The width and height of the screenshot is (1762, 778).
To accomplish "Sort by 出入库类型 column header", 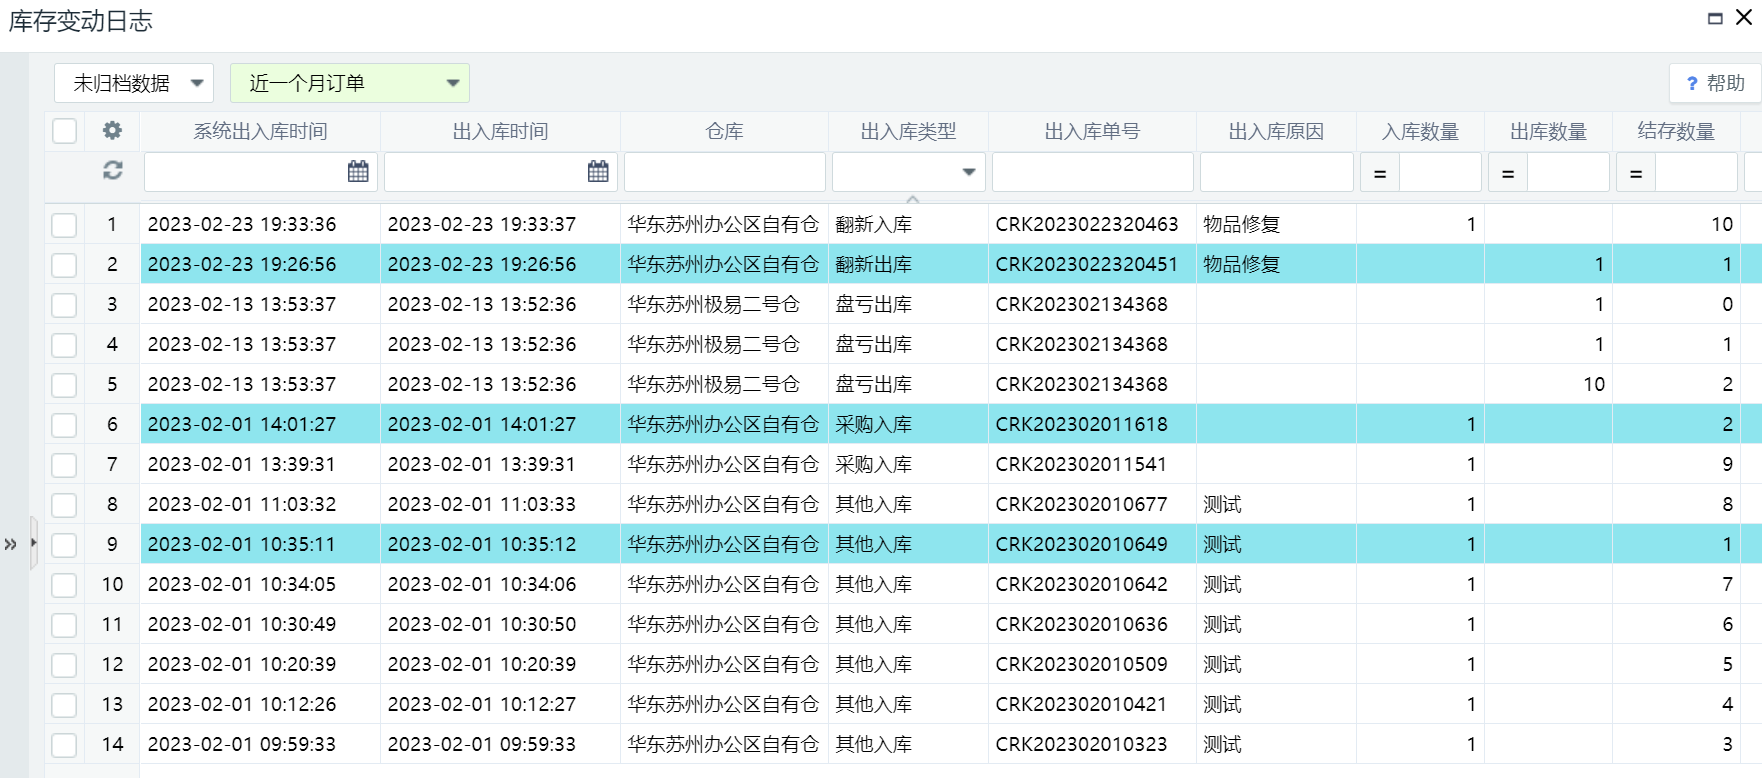I will pos(908,131).
